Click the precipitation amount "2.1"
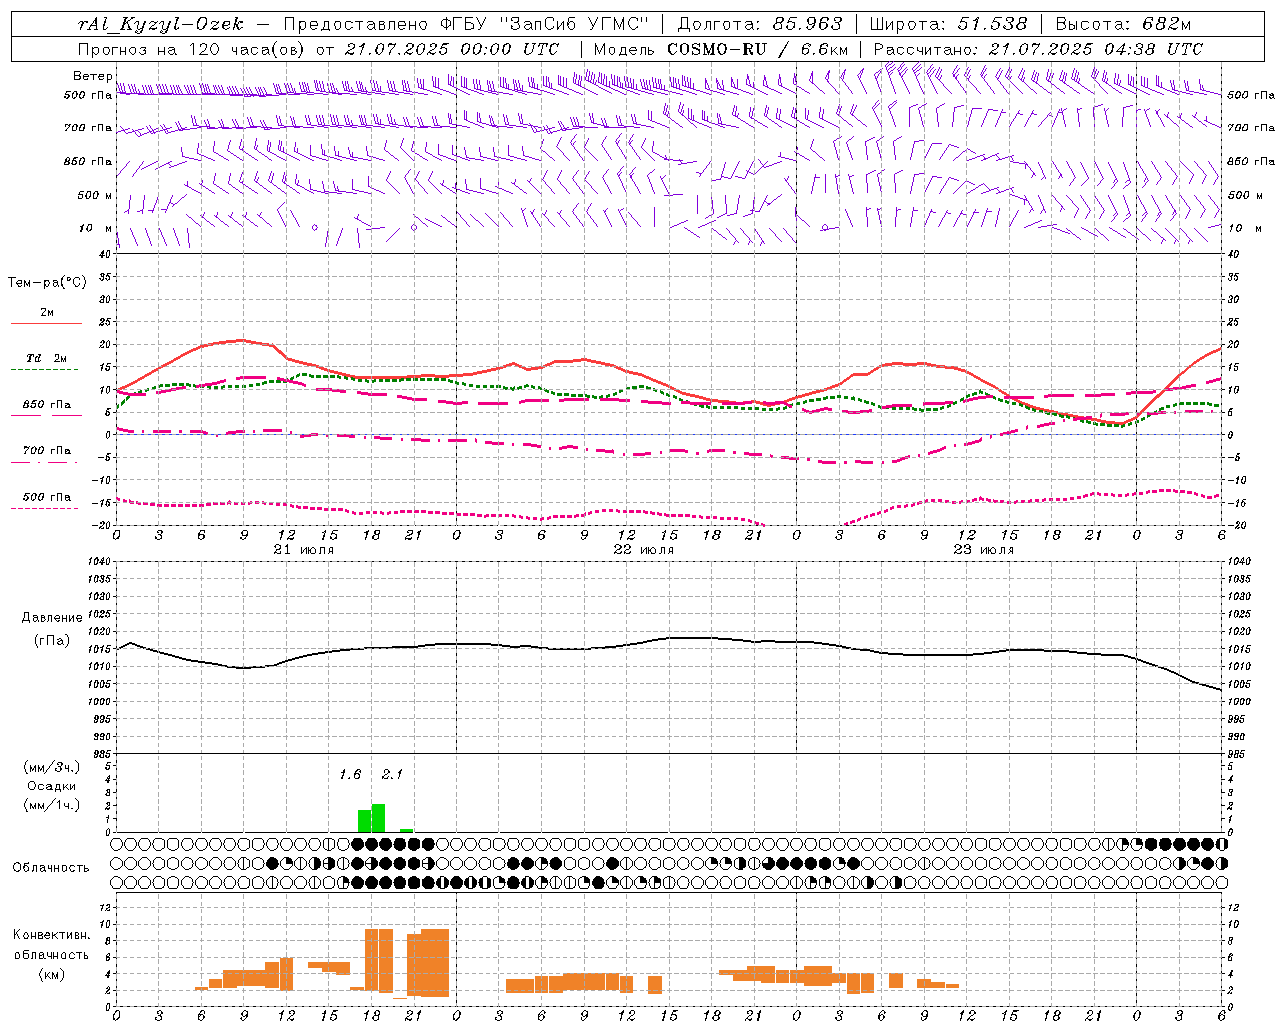Image resolution: width=1280 pixels, height=1024 pixels. pos(392,774)
